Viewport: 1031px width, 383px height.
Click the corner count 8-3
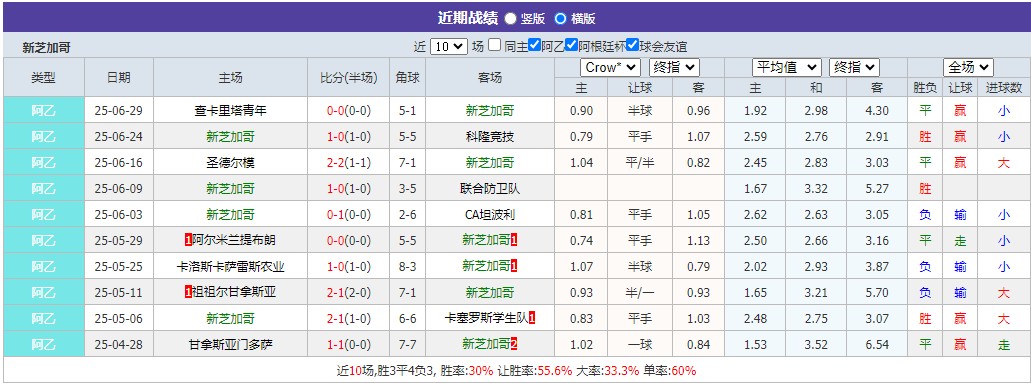(x=406, y=267)
